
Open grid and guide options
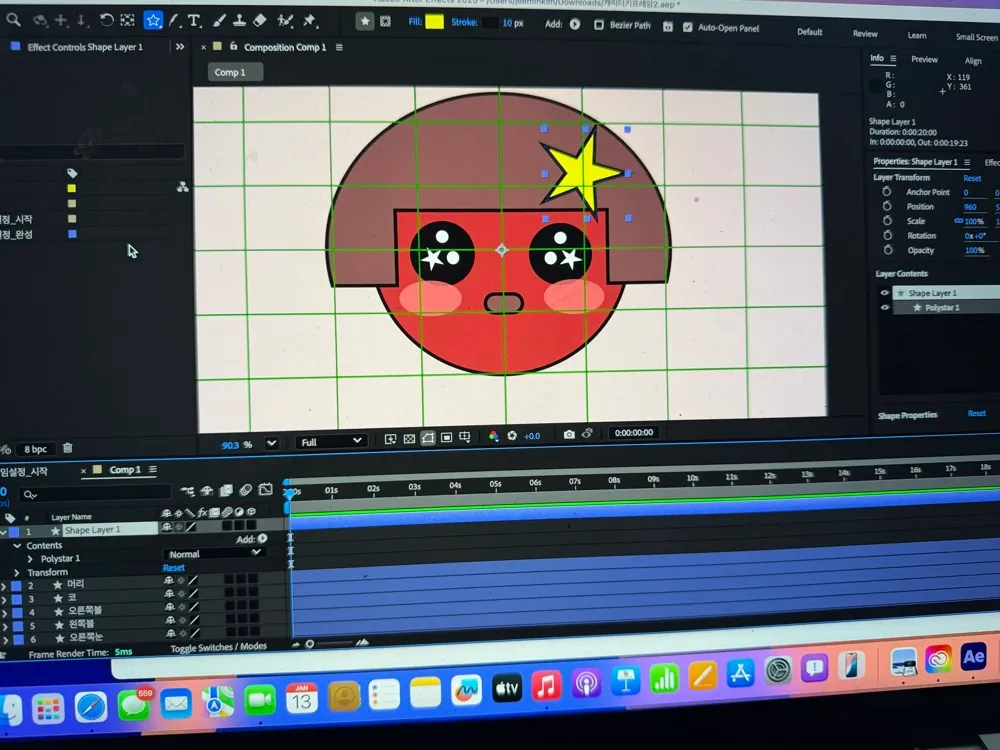coord(465,437)
